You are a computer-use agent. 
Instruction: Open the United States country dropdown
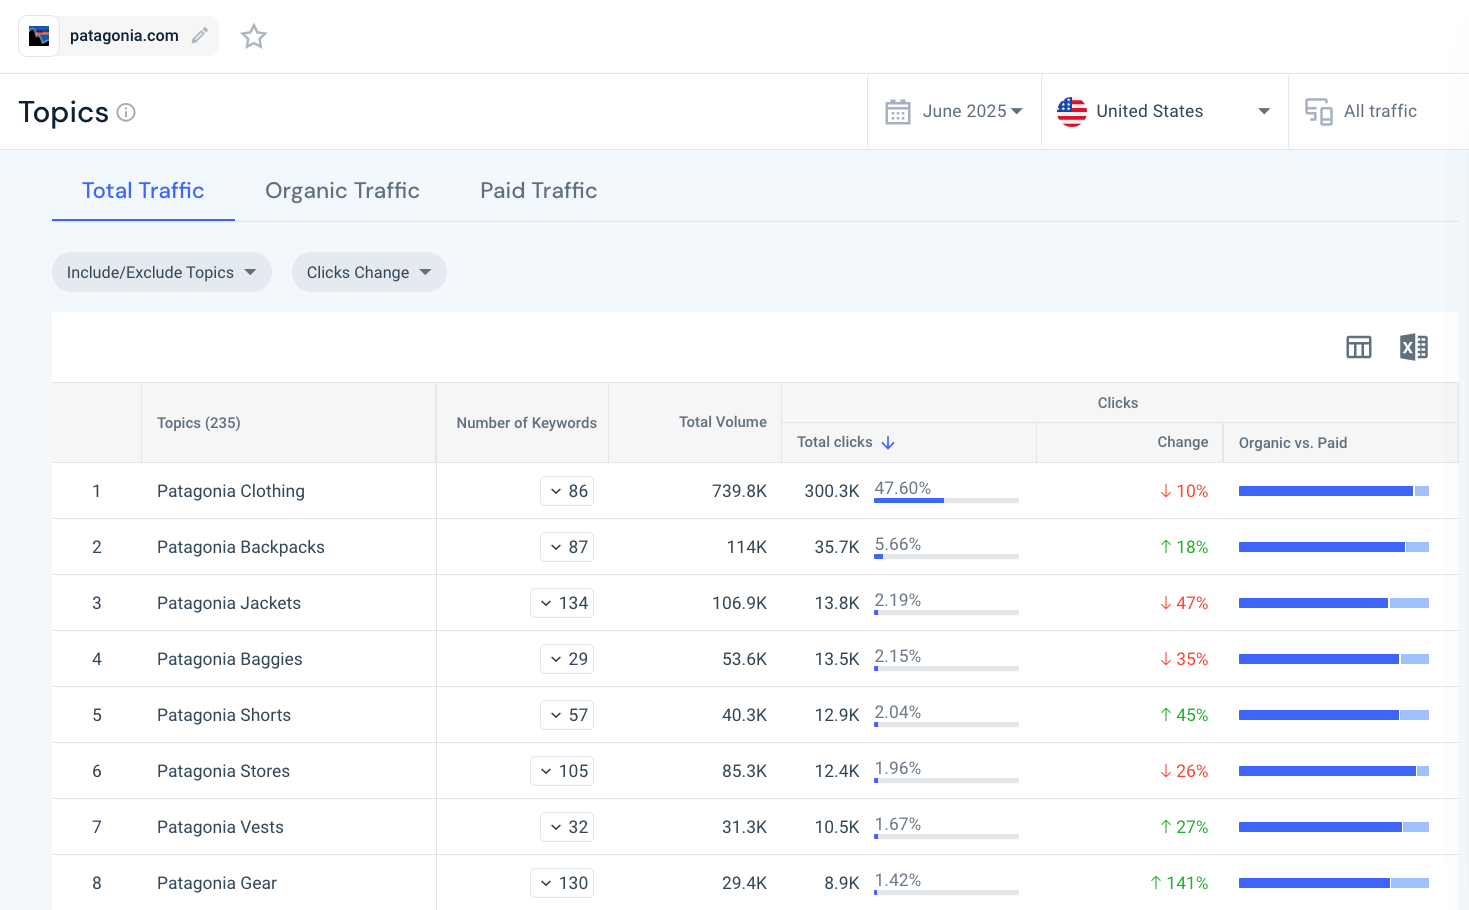click(1165, 112)
